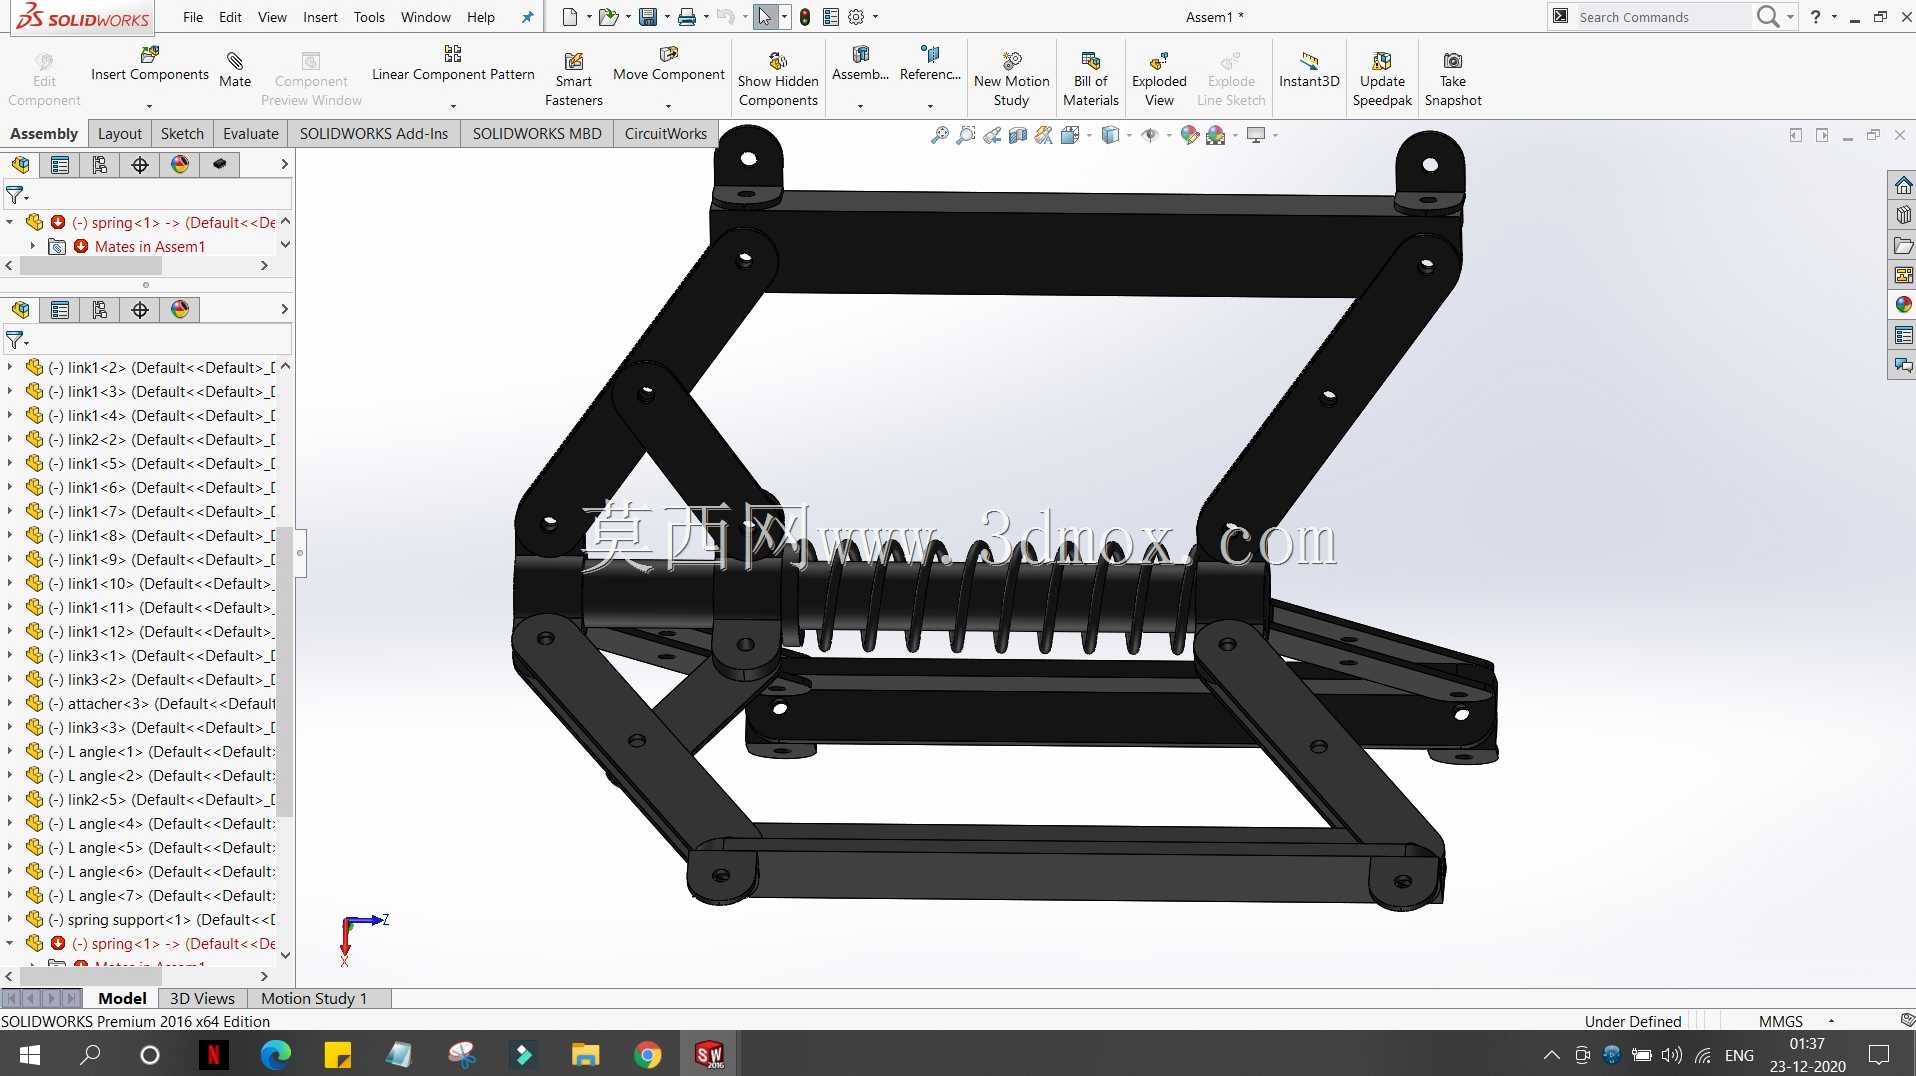Open Linear Component Pattern tool
The height and width of the screenshot is (1076, 1916).
click(x=453, y=64)
